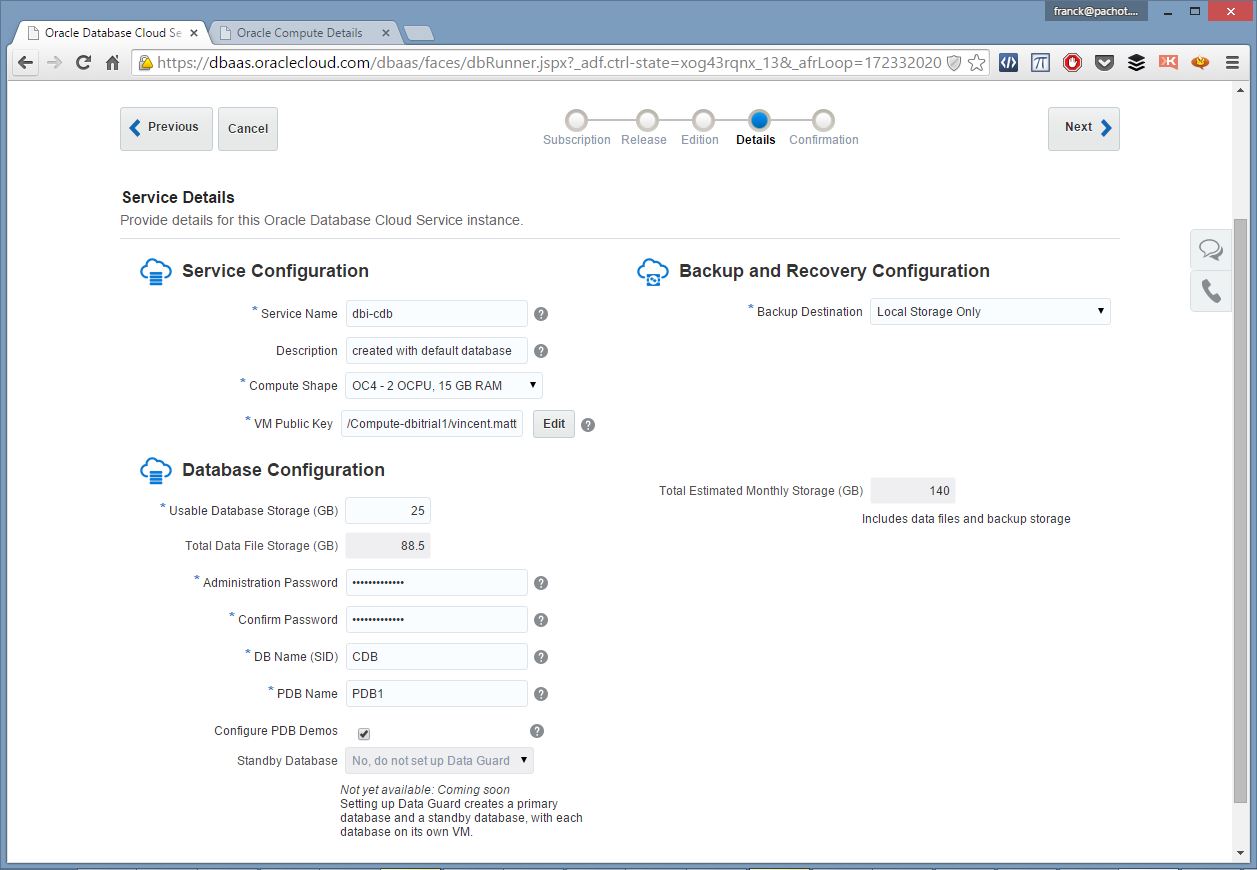Click "Includes data files and backup storage" text
Viewport: 1257px width, 870px height.
966,519
